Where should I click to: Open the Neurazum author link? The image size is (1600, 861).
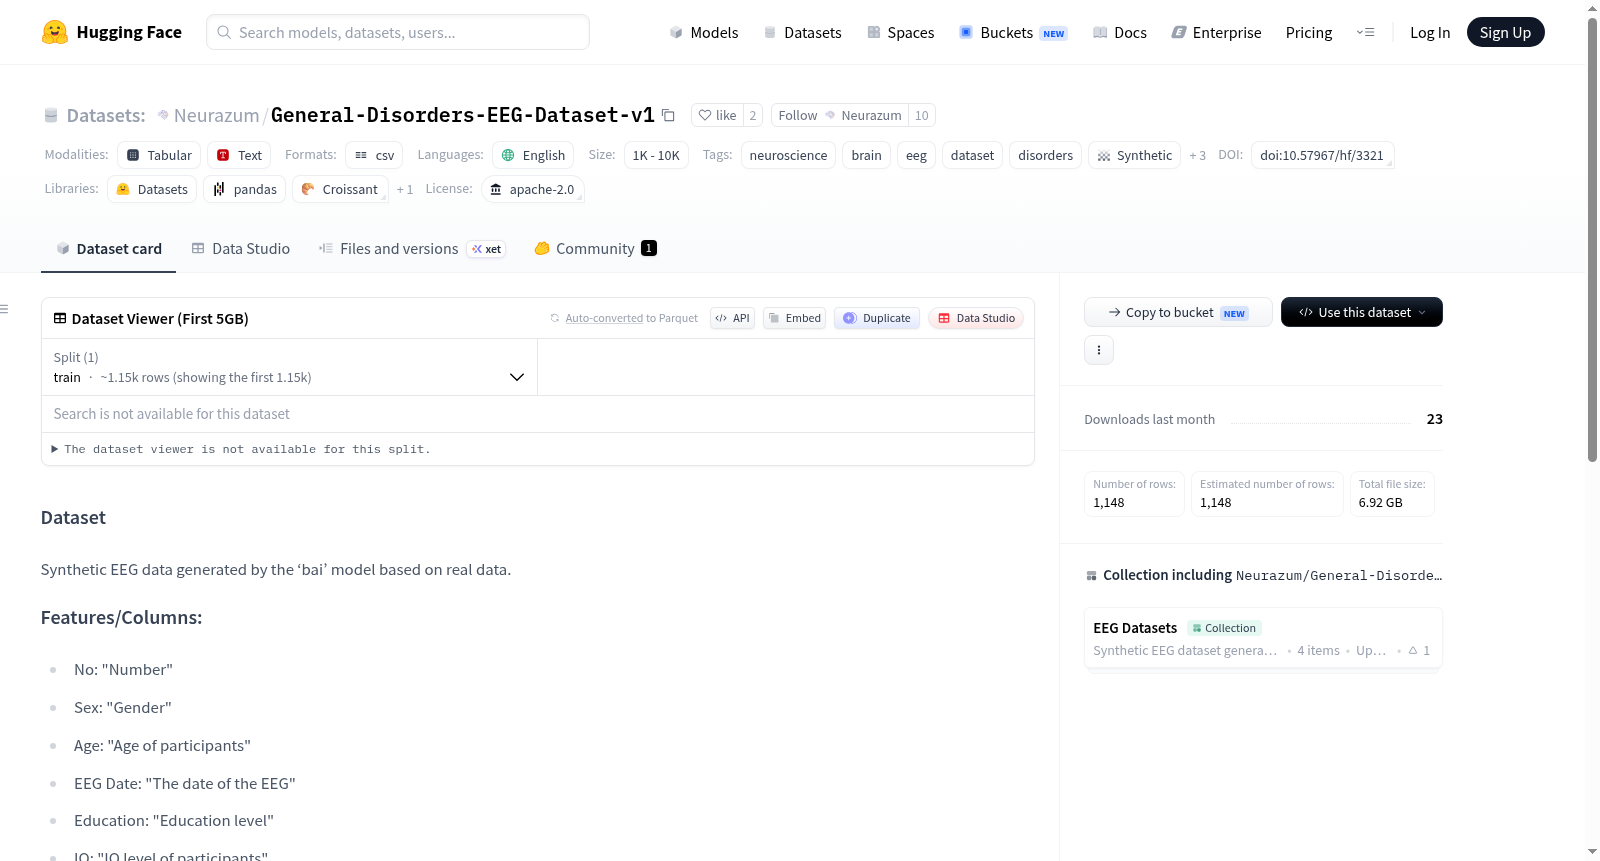coord(216,115)
